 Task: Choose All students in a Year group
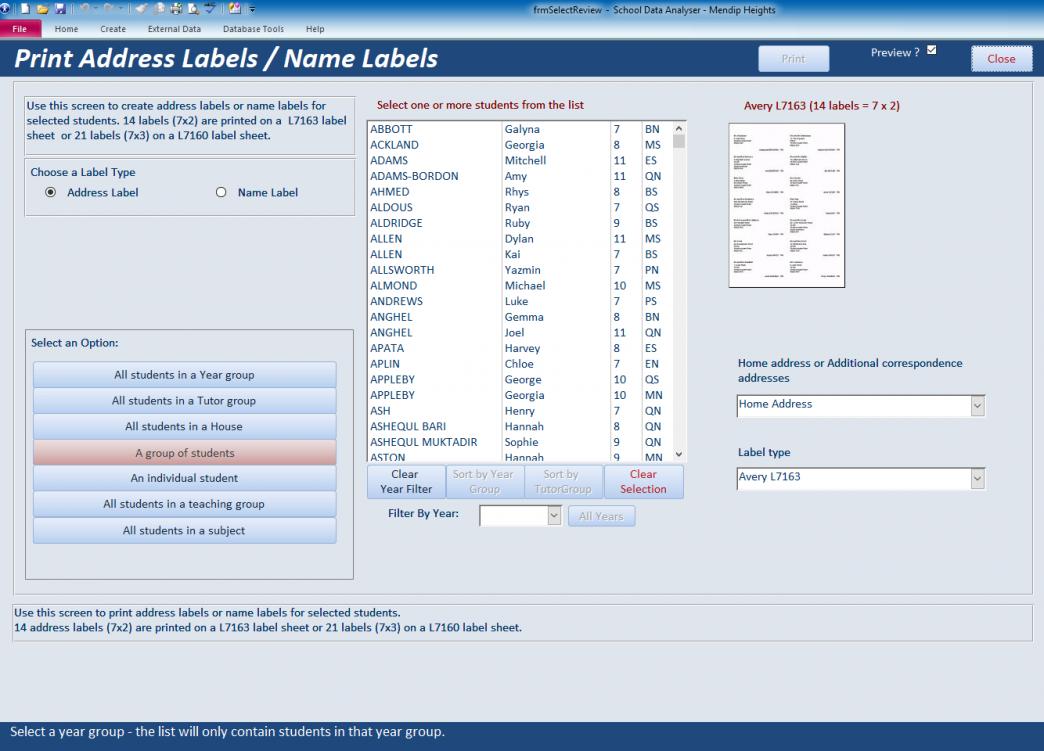[184, 375]
